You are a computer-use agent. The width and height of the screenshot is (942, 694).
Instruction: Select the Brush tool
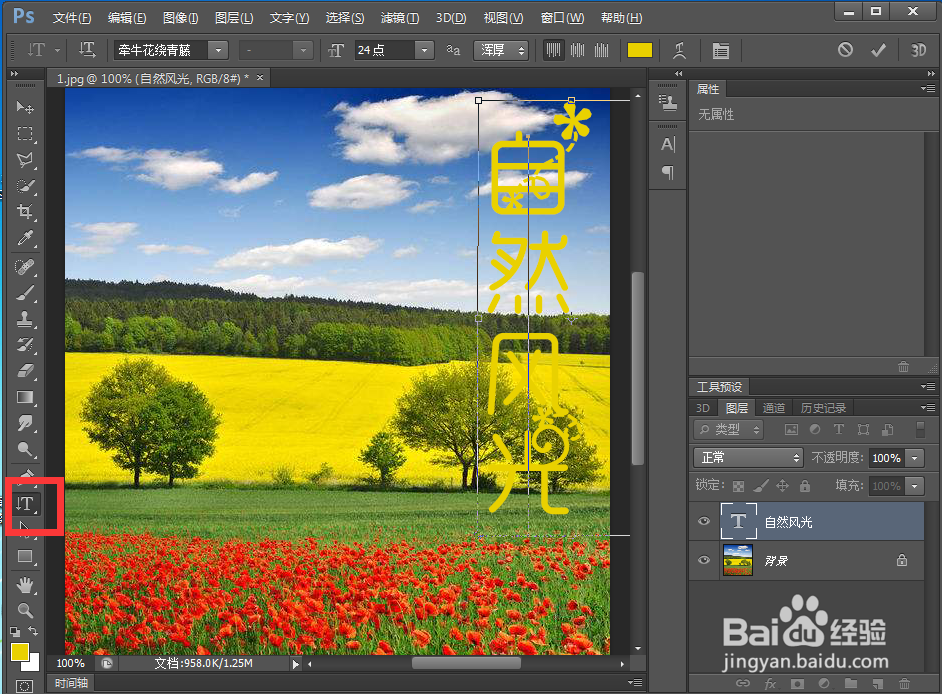25,293
